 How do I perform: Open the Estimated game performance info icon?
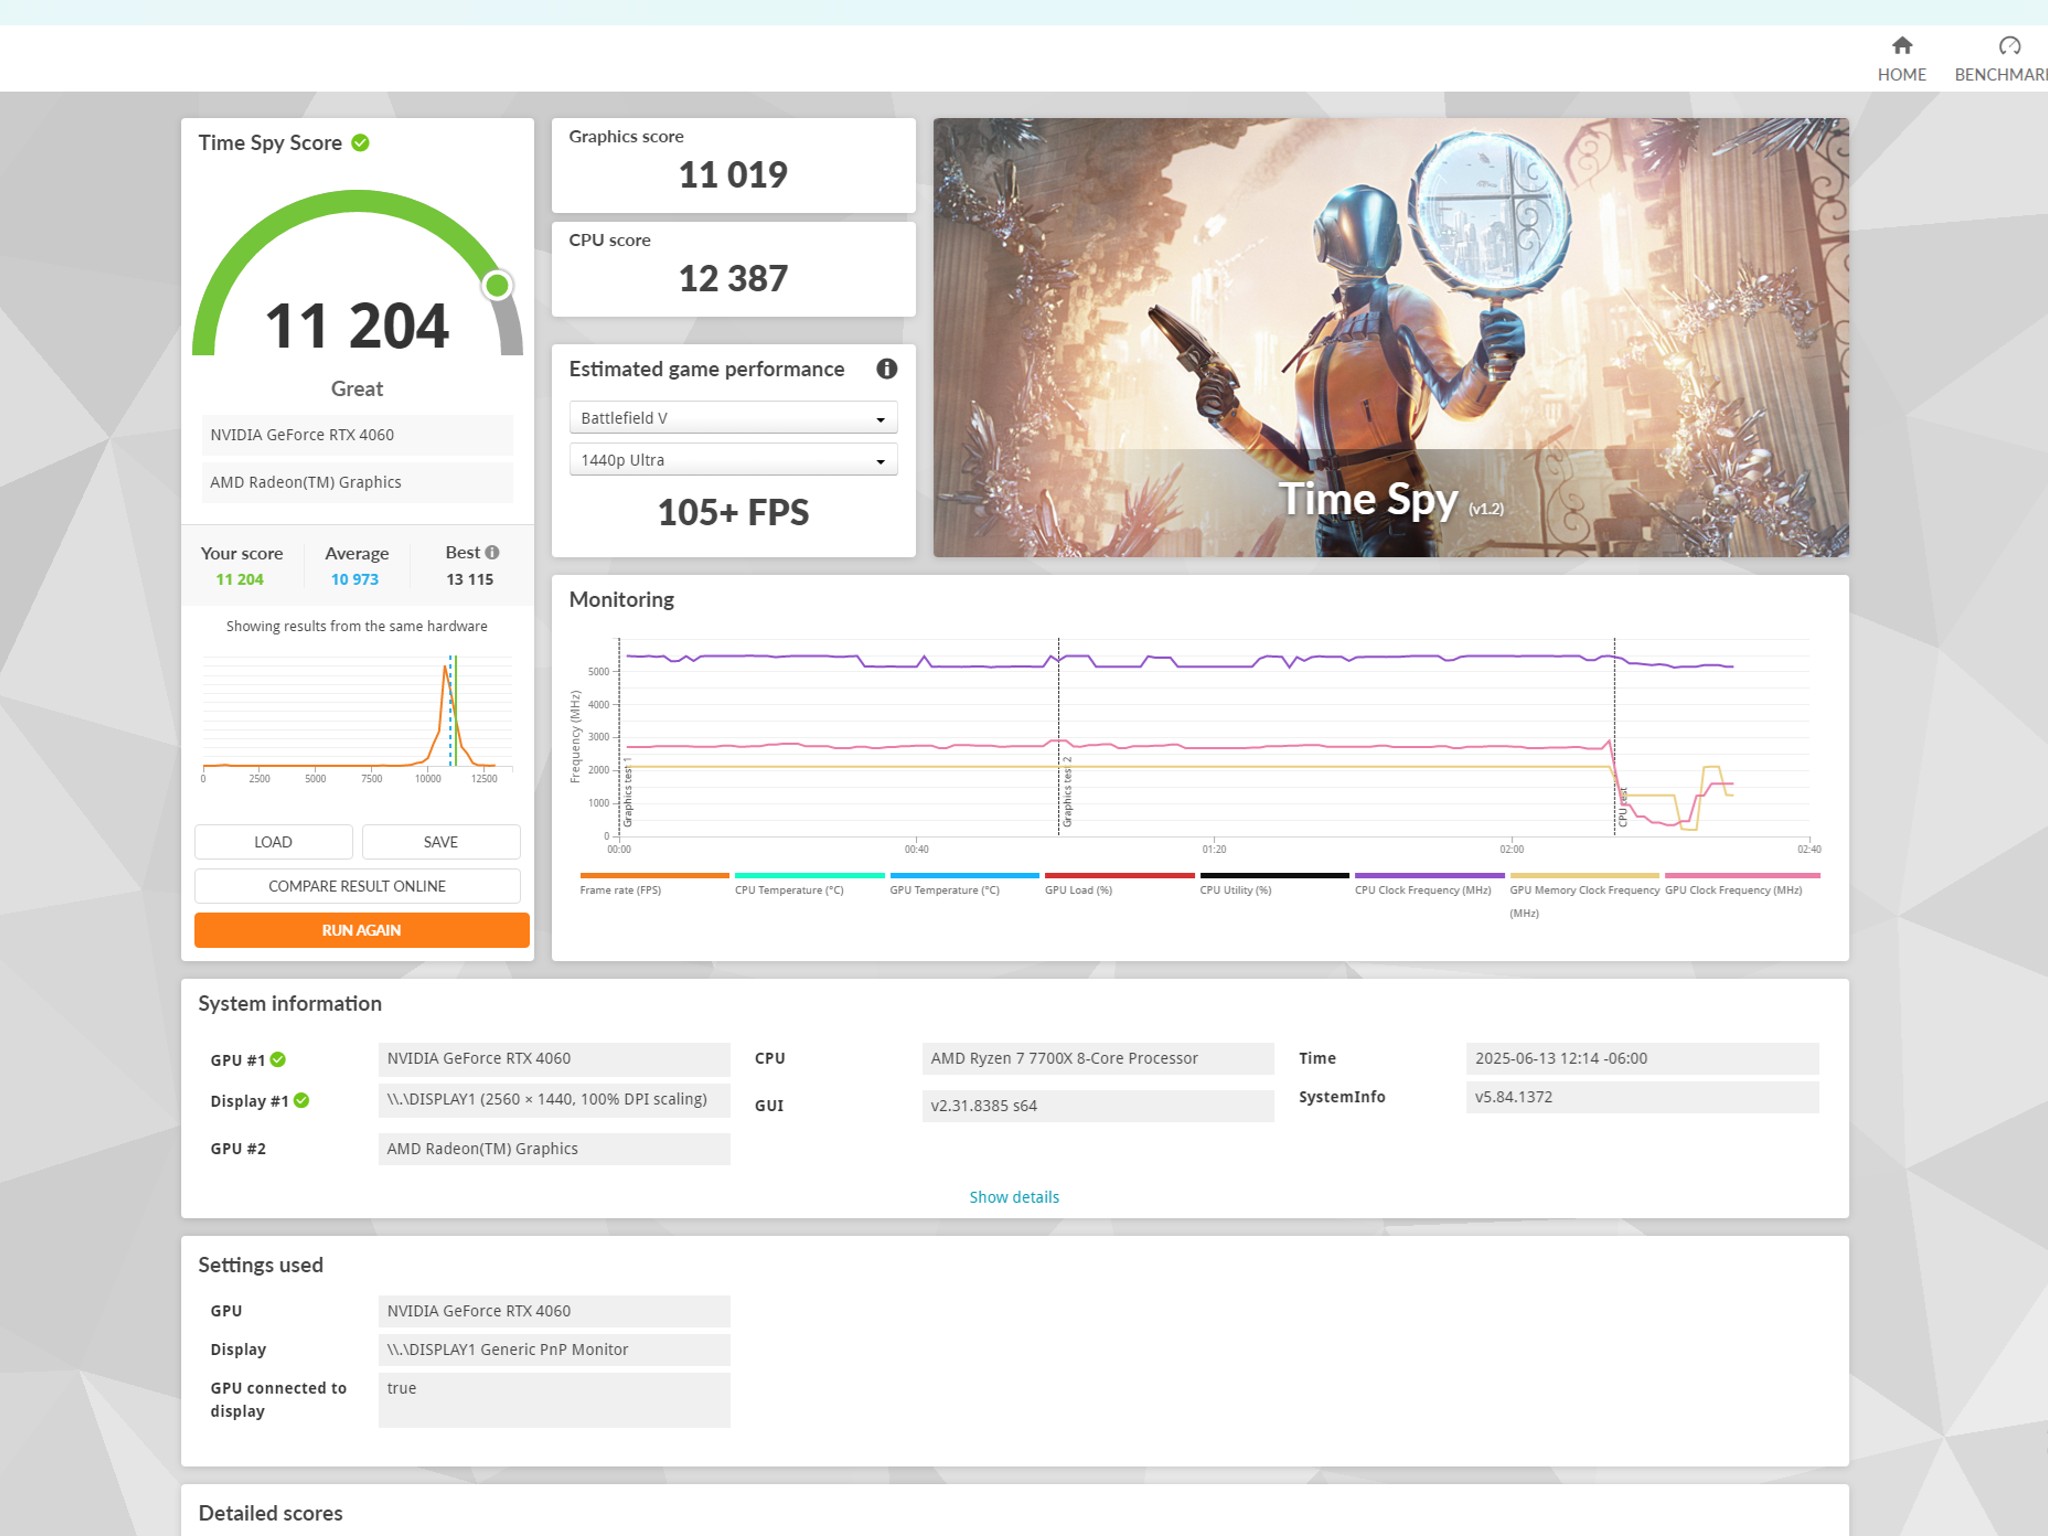pos(886,369)
